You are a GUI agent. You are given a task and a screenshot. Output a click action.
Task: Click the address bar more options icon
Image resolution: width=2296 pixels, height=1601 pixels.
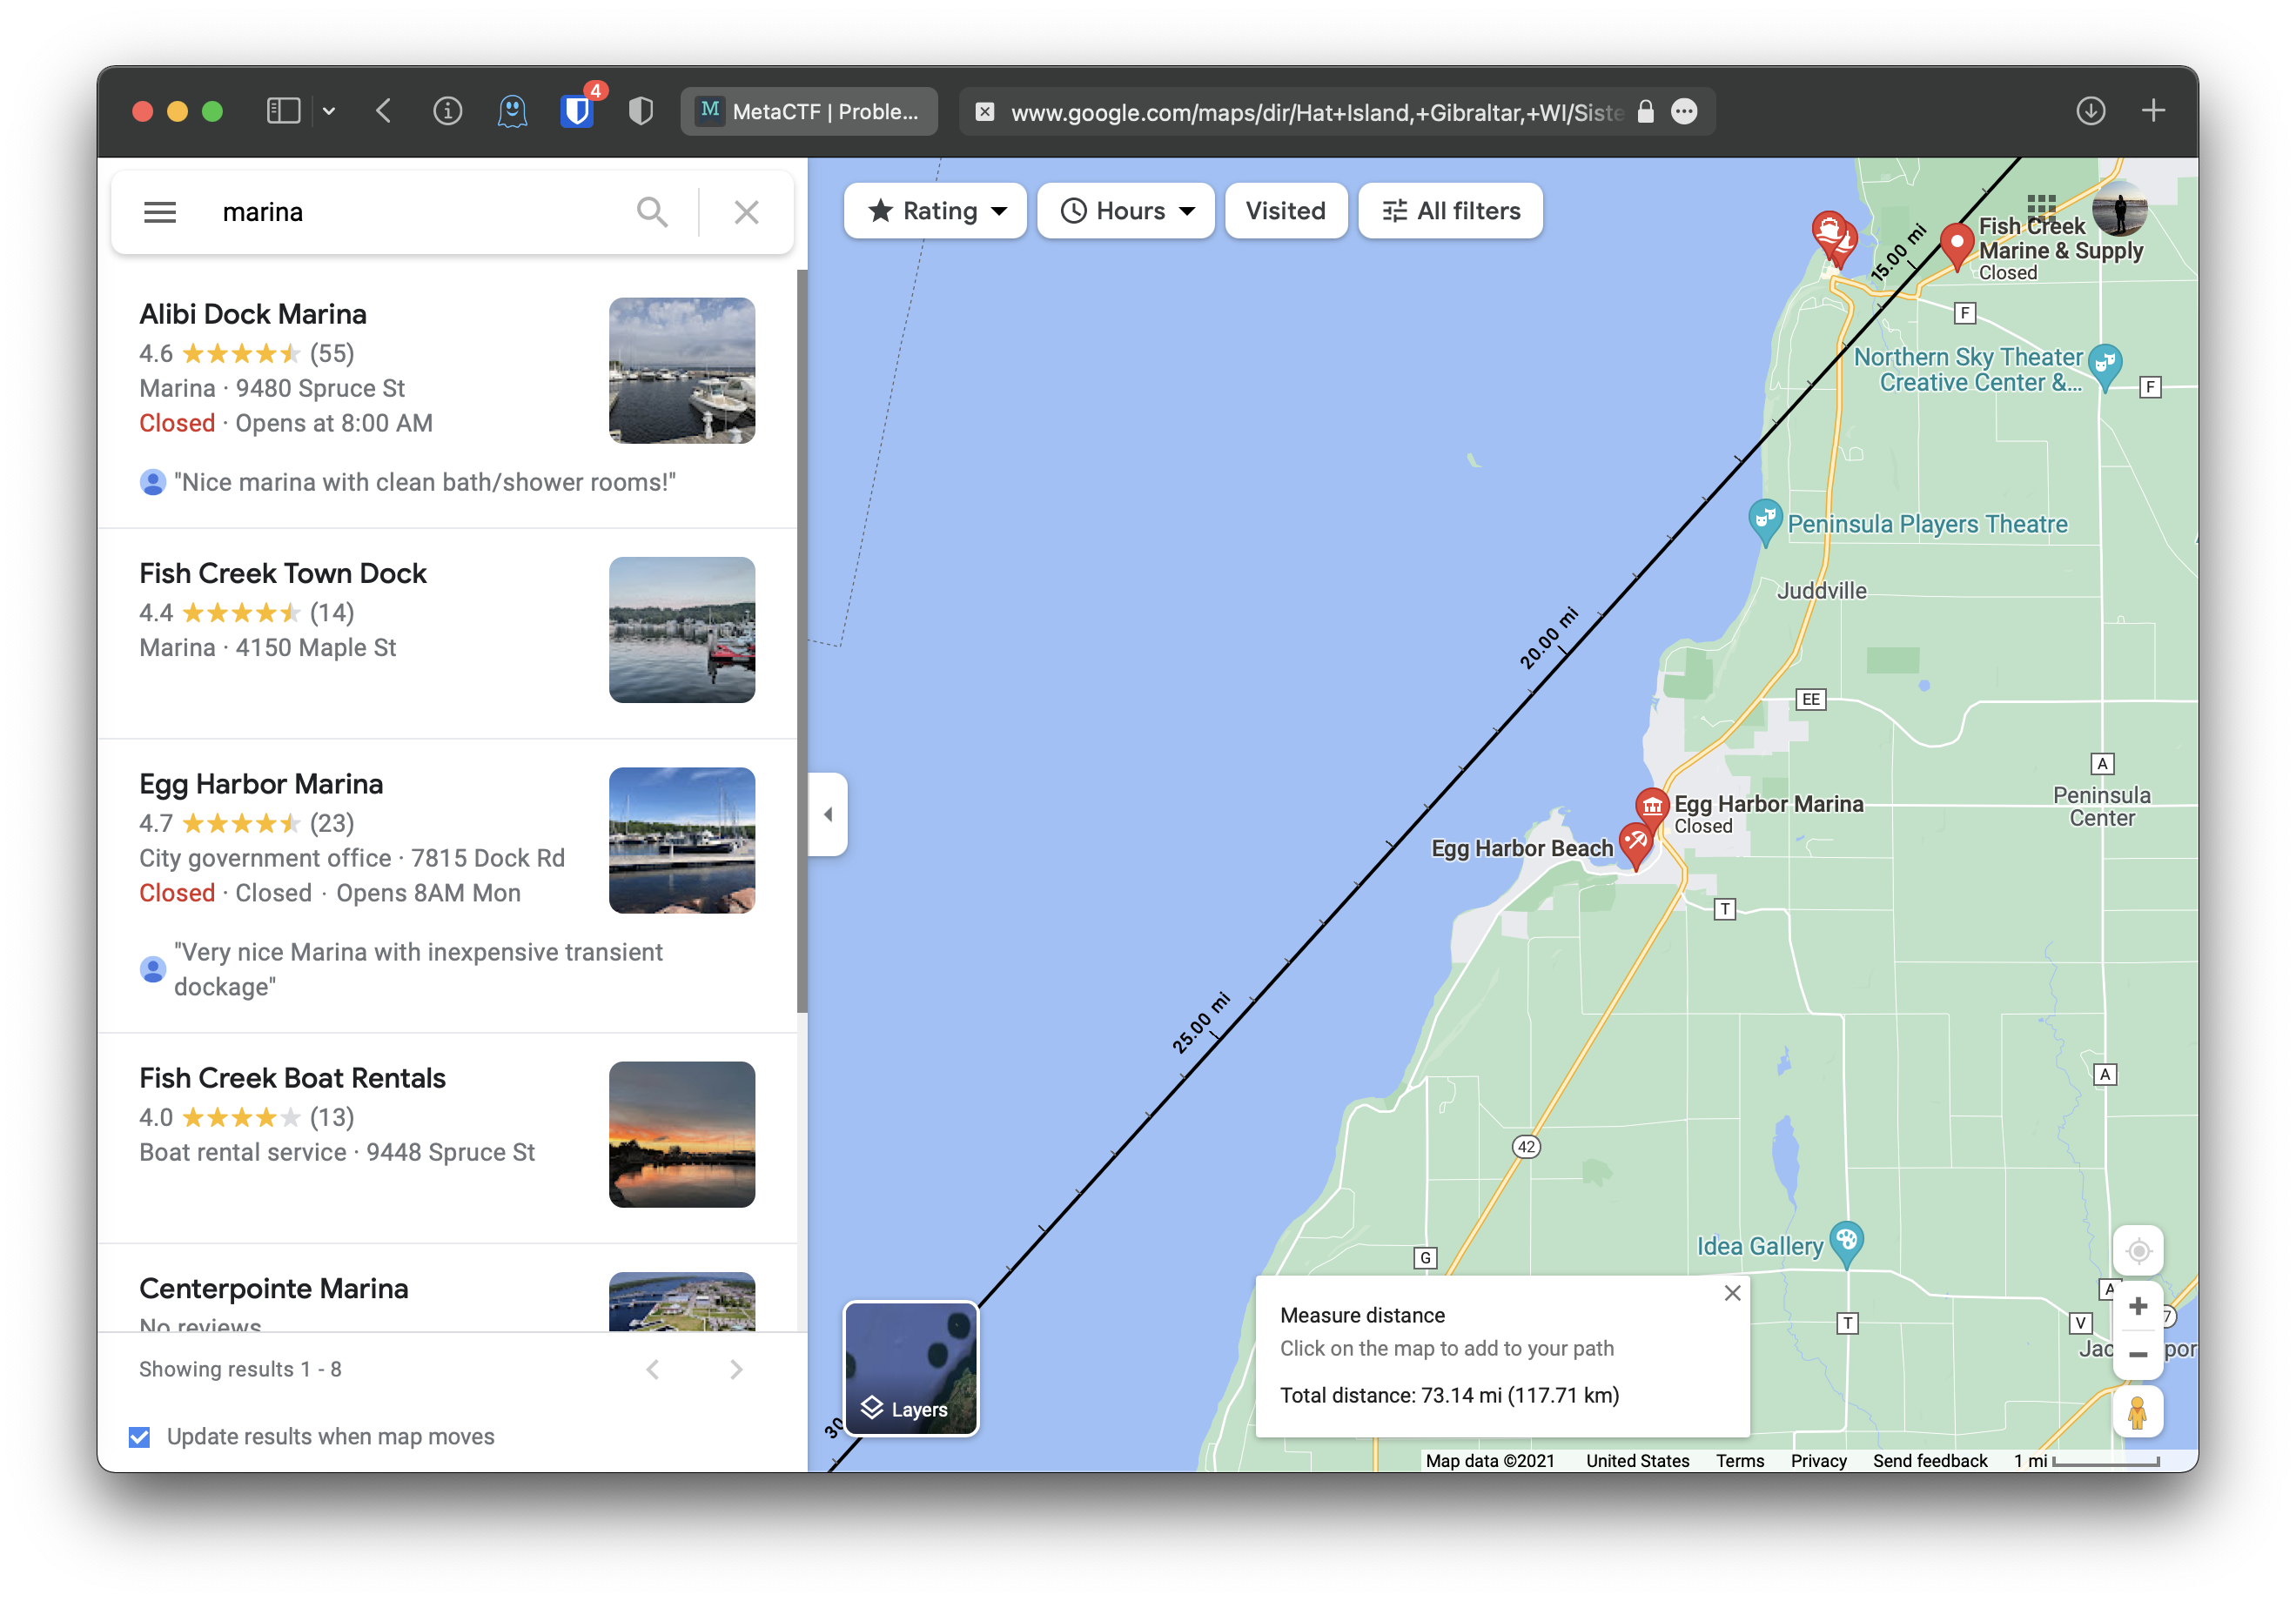[x=1684, y=111]
